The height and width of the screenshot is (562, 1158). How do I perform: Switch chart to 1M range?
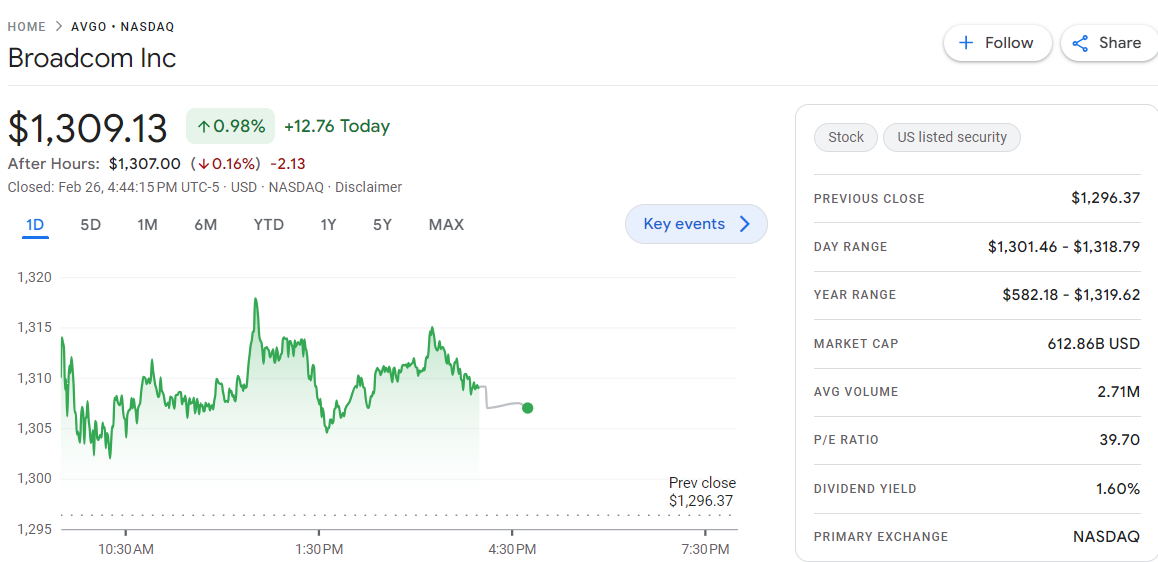tap(148, 225)
